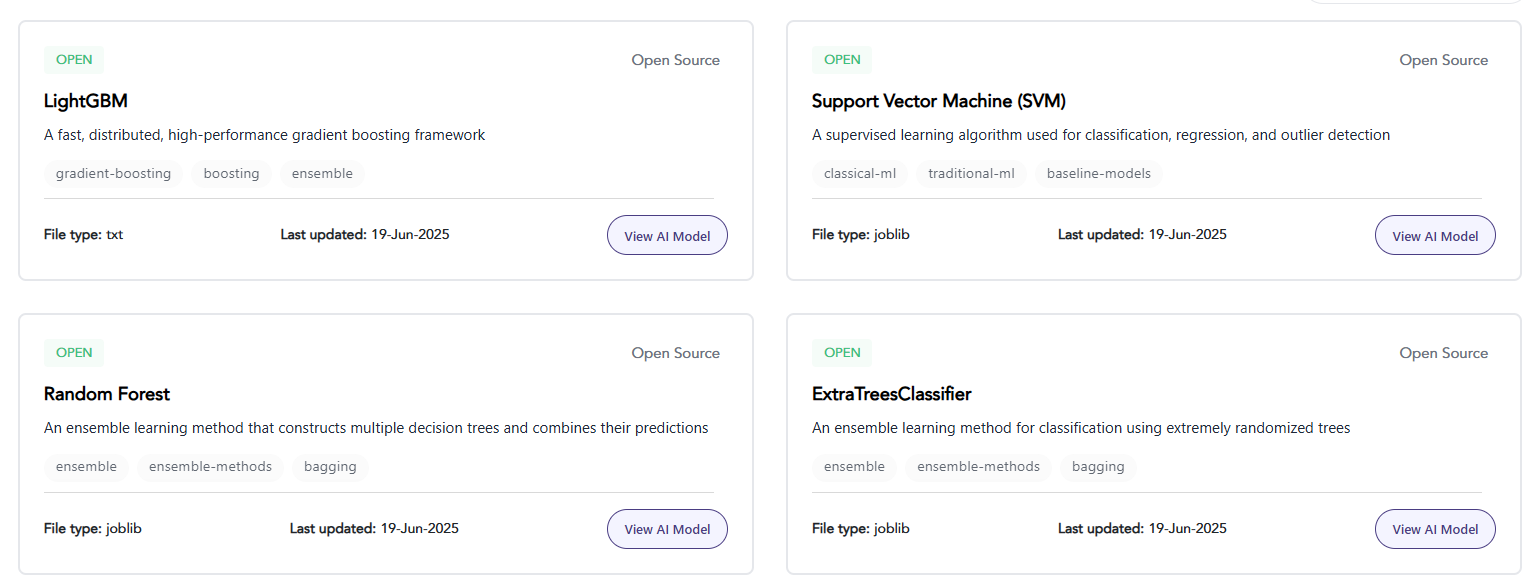
Task: Select the classical-ml tag
Action: tap(860, 174)
